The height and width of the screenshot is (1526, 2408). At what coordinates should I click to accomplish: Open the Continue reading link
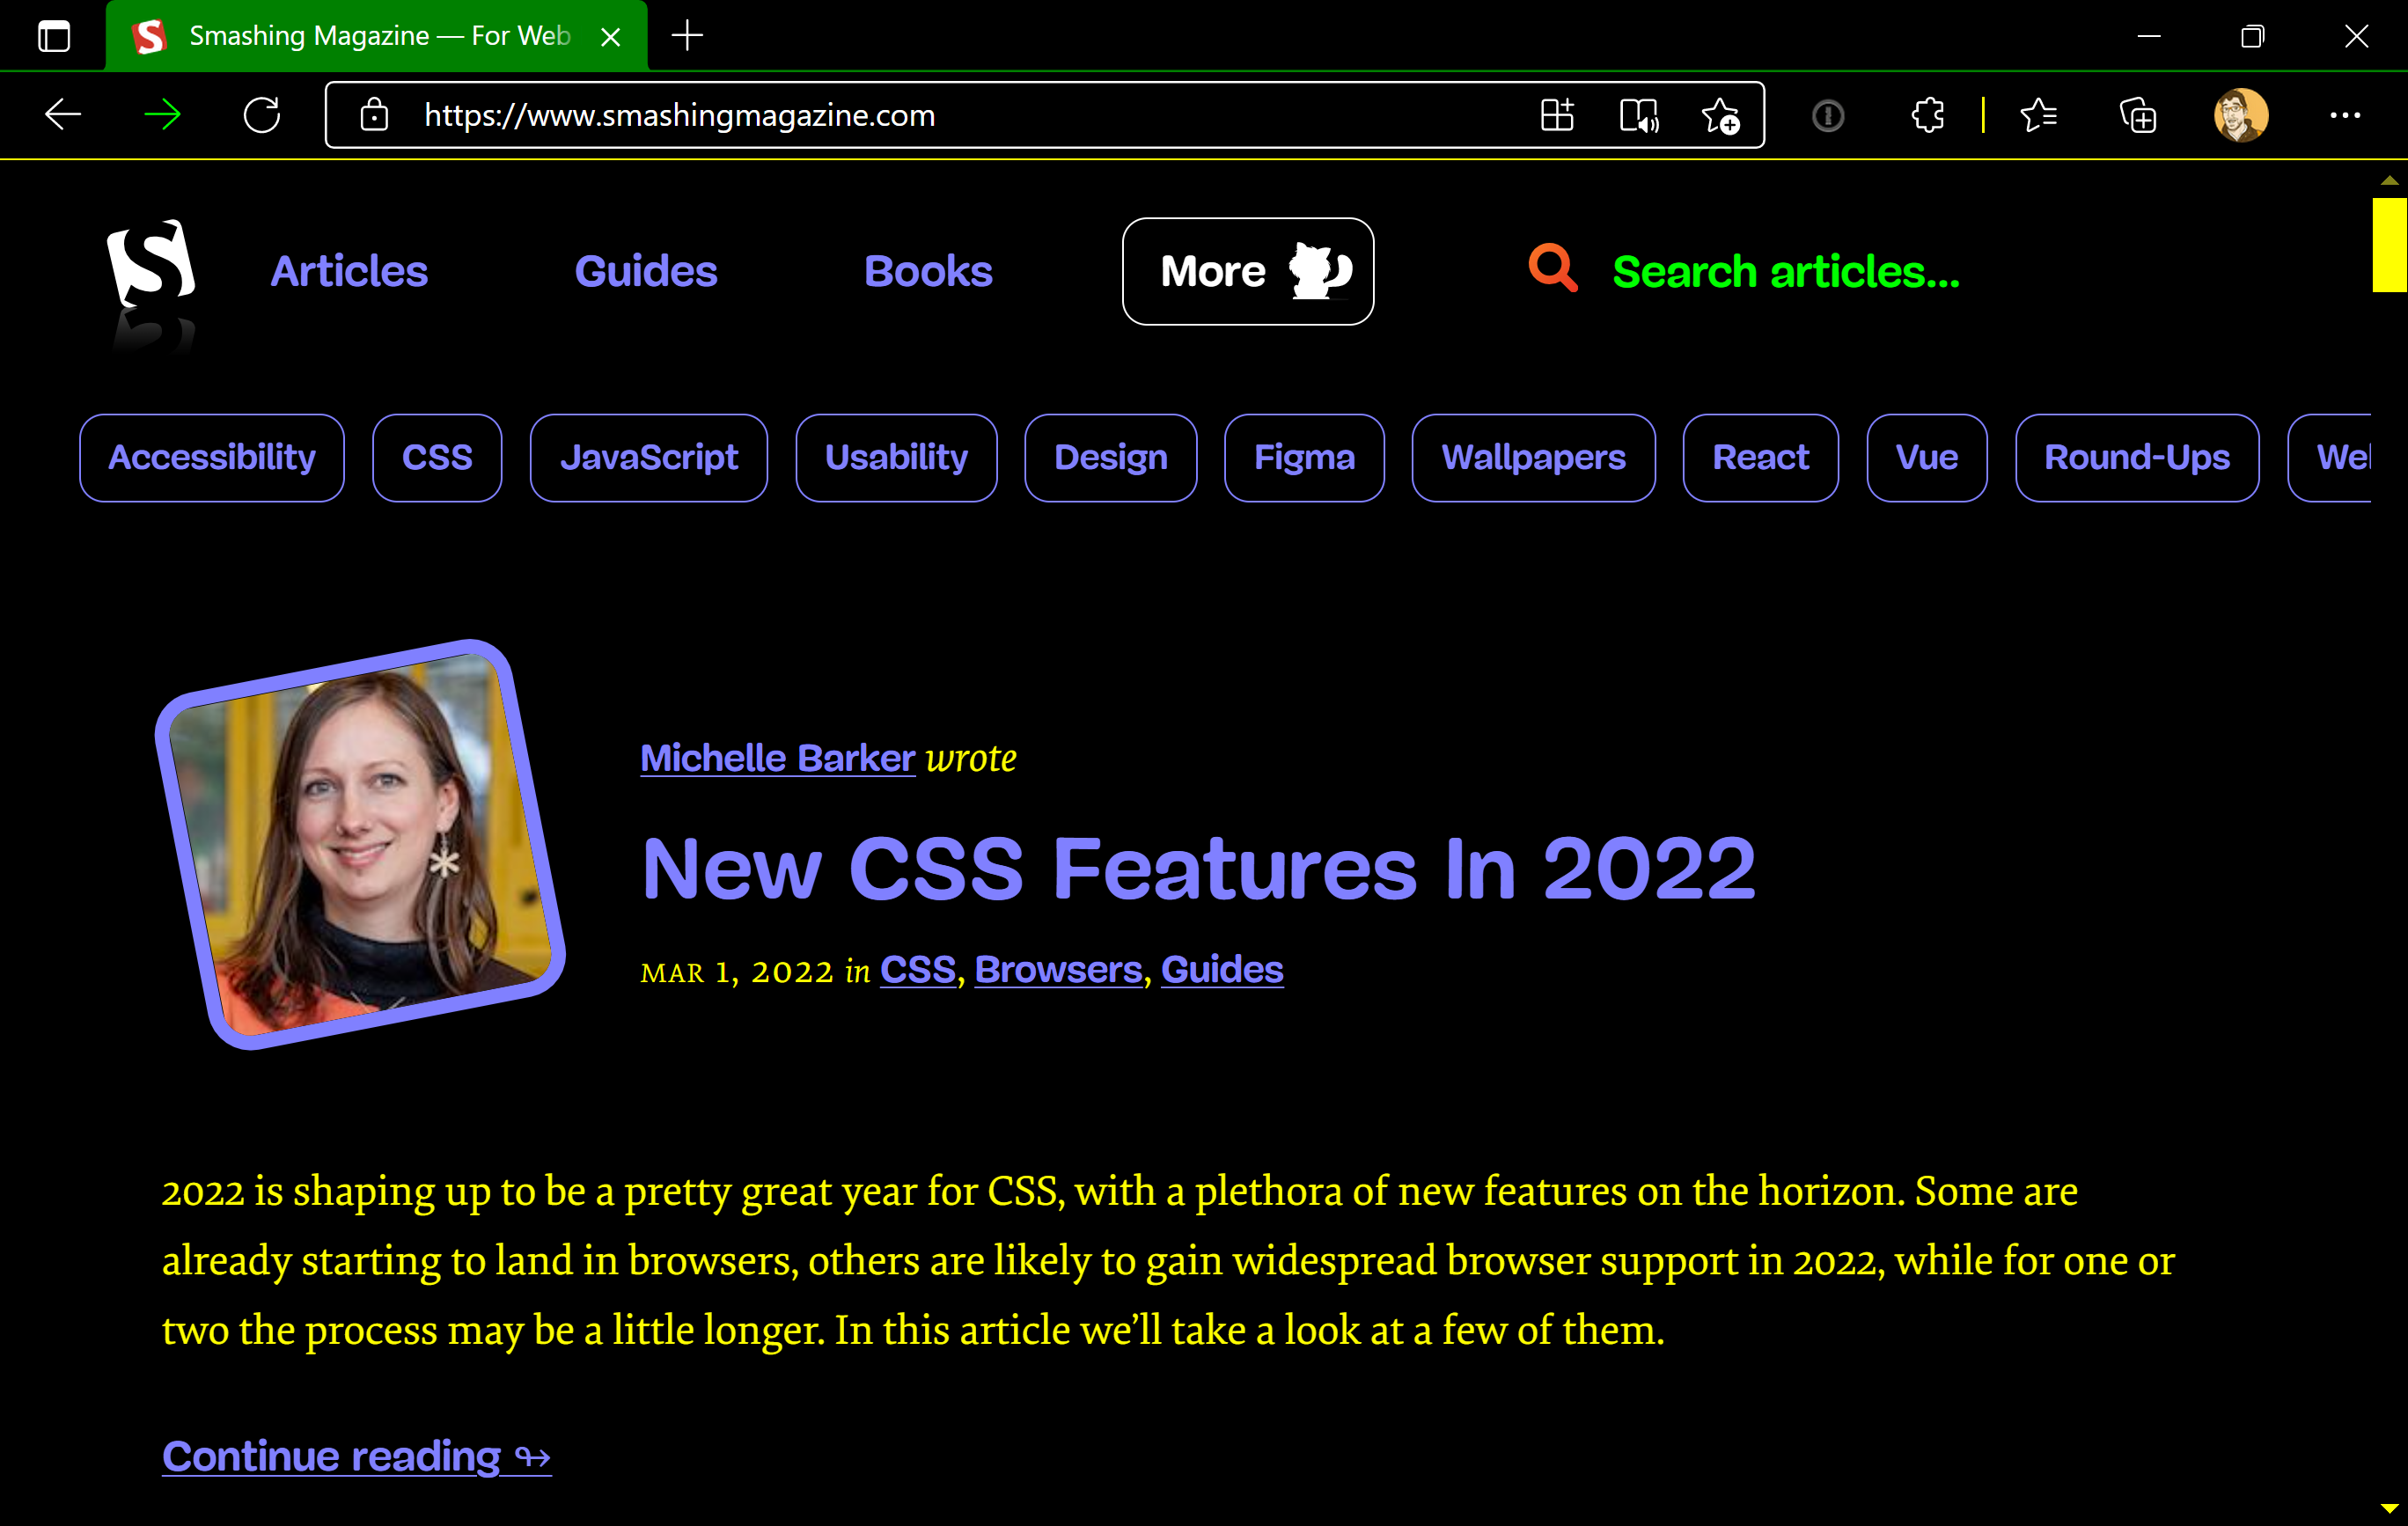pyautogui.click(x=356, y=1456)
